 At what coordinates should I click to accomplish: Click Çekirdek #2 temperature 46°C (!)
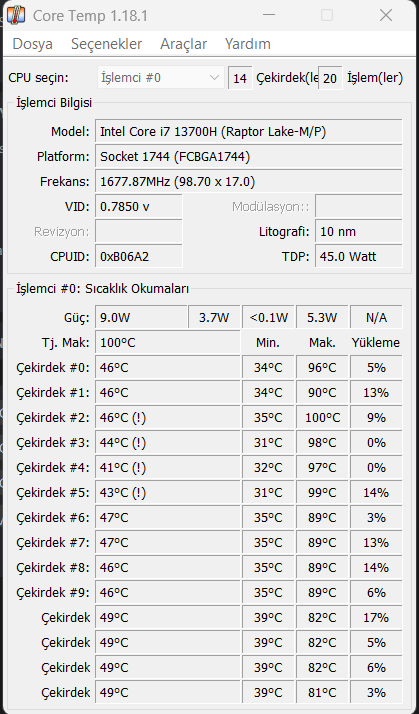pos(168,418)
